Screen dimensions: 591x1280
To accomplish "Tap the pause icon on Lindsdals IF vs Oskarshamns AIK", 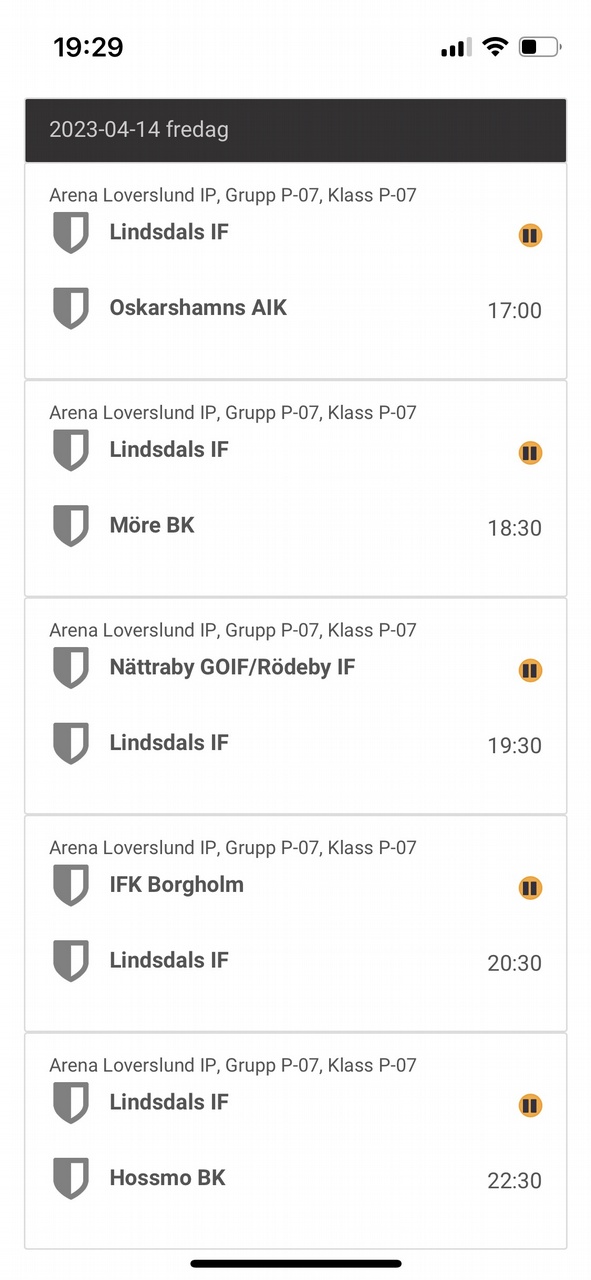I will click(x=530, y=236).
